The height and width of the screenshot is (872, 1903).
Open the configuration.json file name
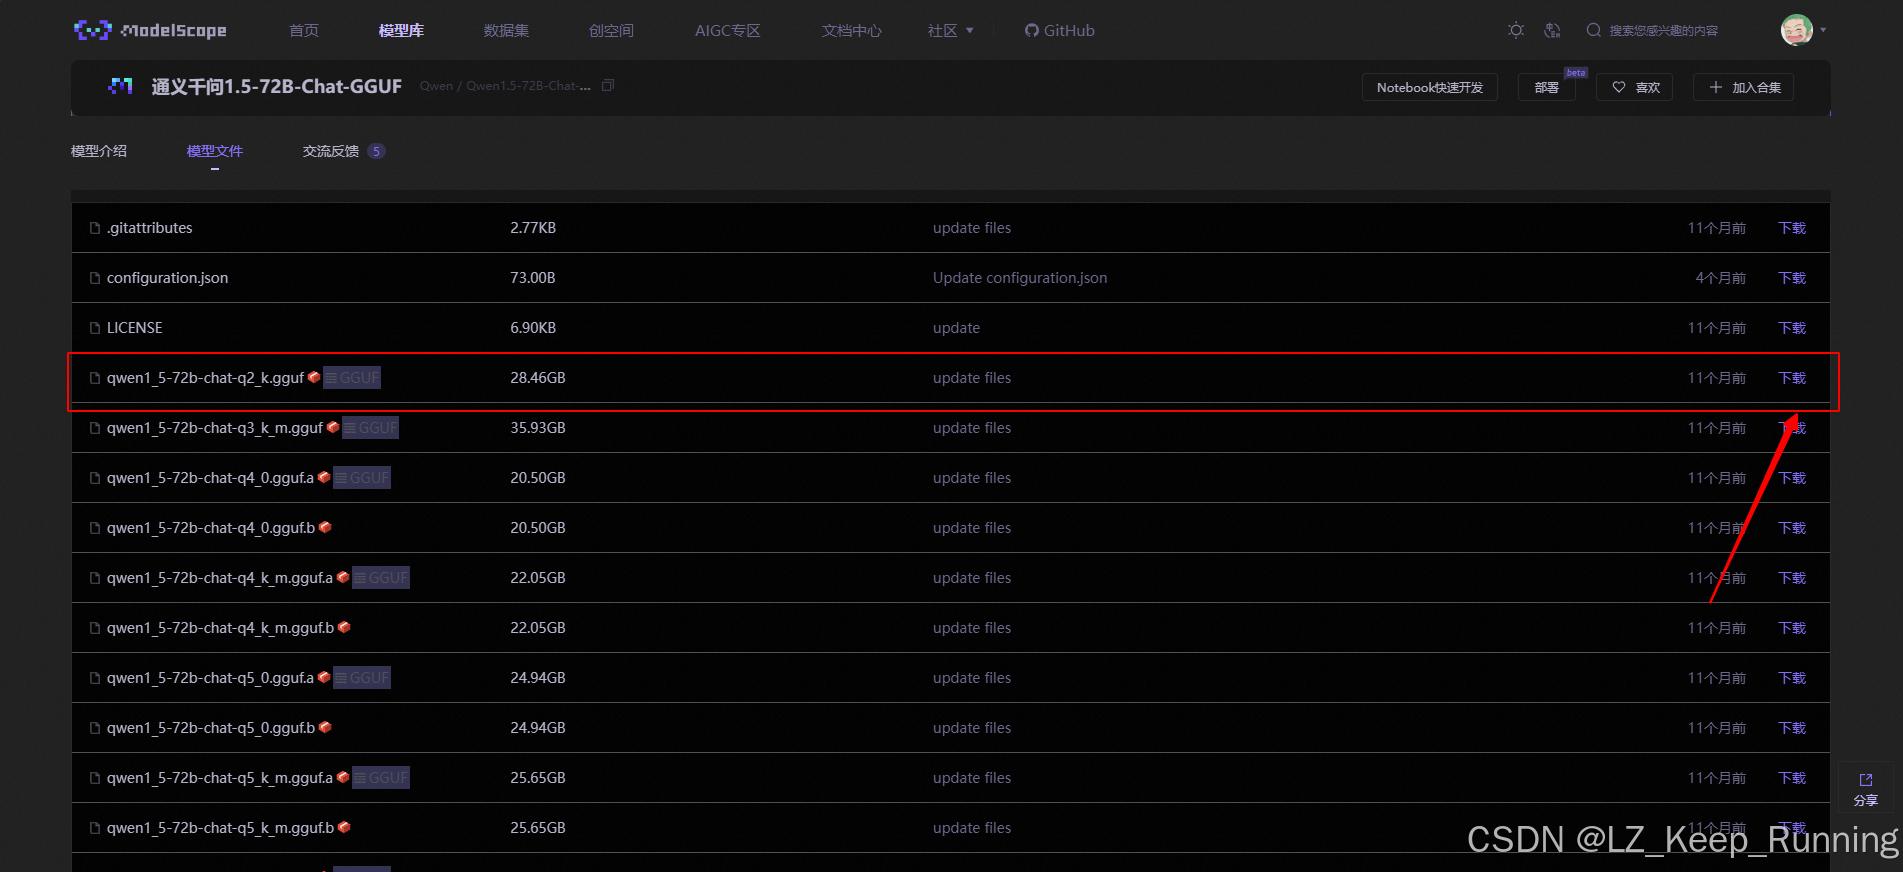click(x=168, y=278)
